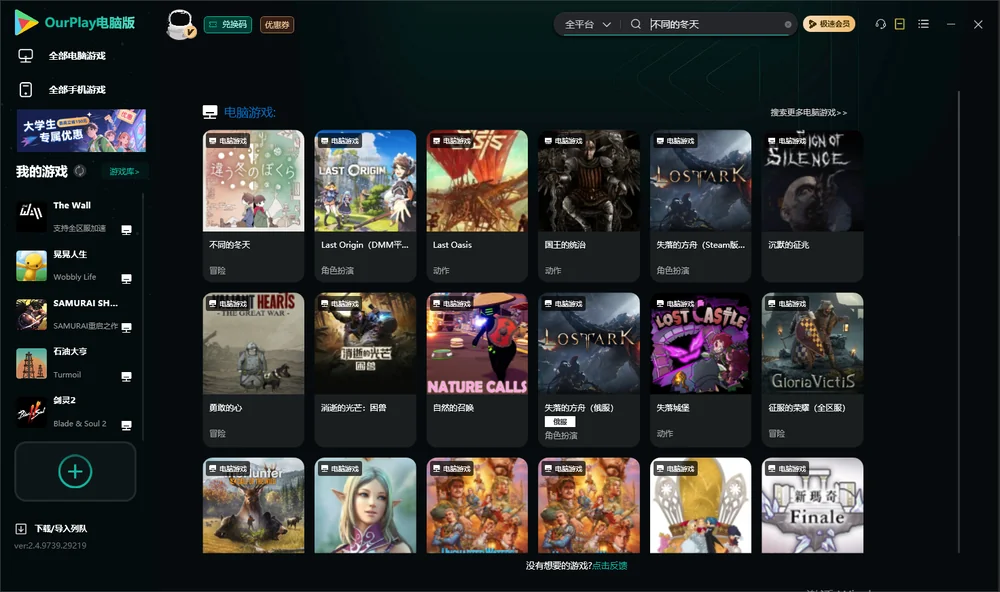The width and height of the screenshot is (1000, 592).
Task: Open the 游戏库 link
Action: (x=124, y=172)
